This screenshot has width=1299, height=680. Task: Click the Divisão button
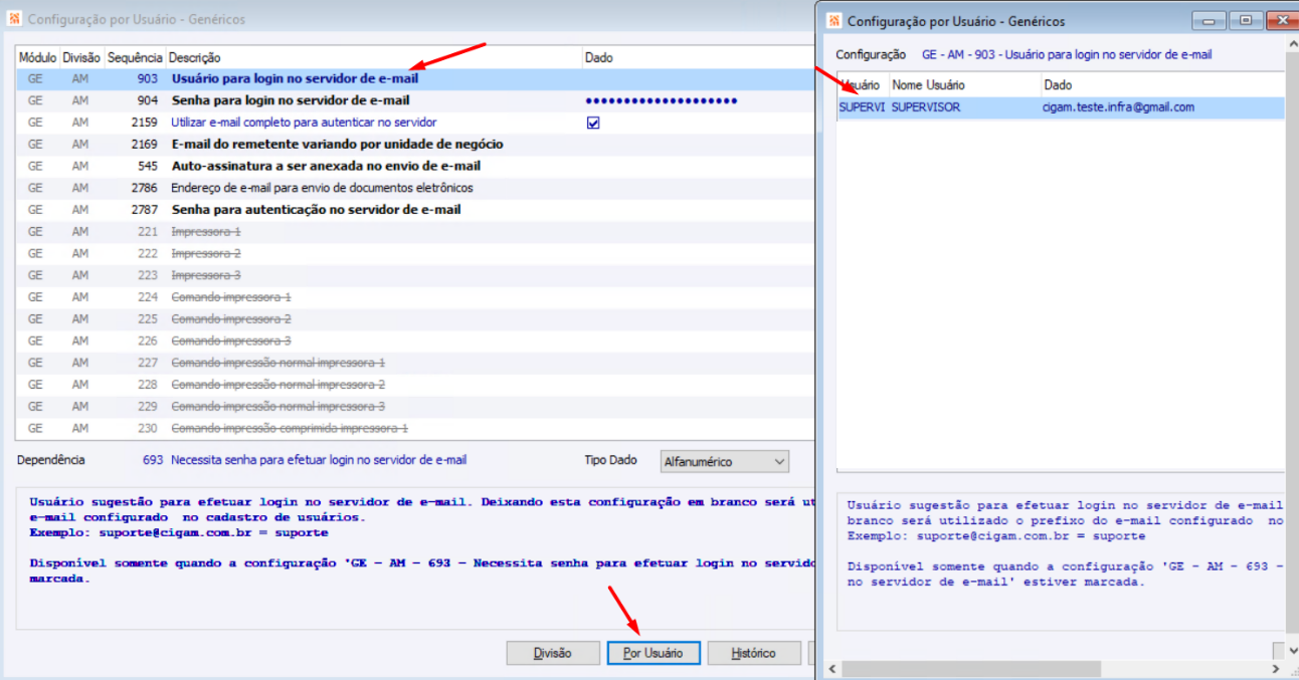click(x=552, y=653)
